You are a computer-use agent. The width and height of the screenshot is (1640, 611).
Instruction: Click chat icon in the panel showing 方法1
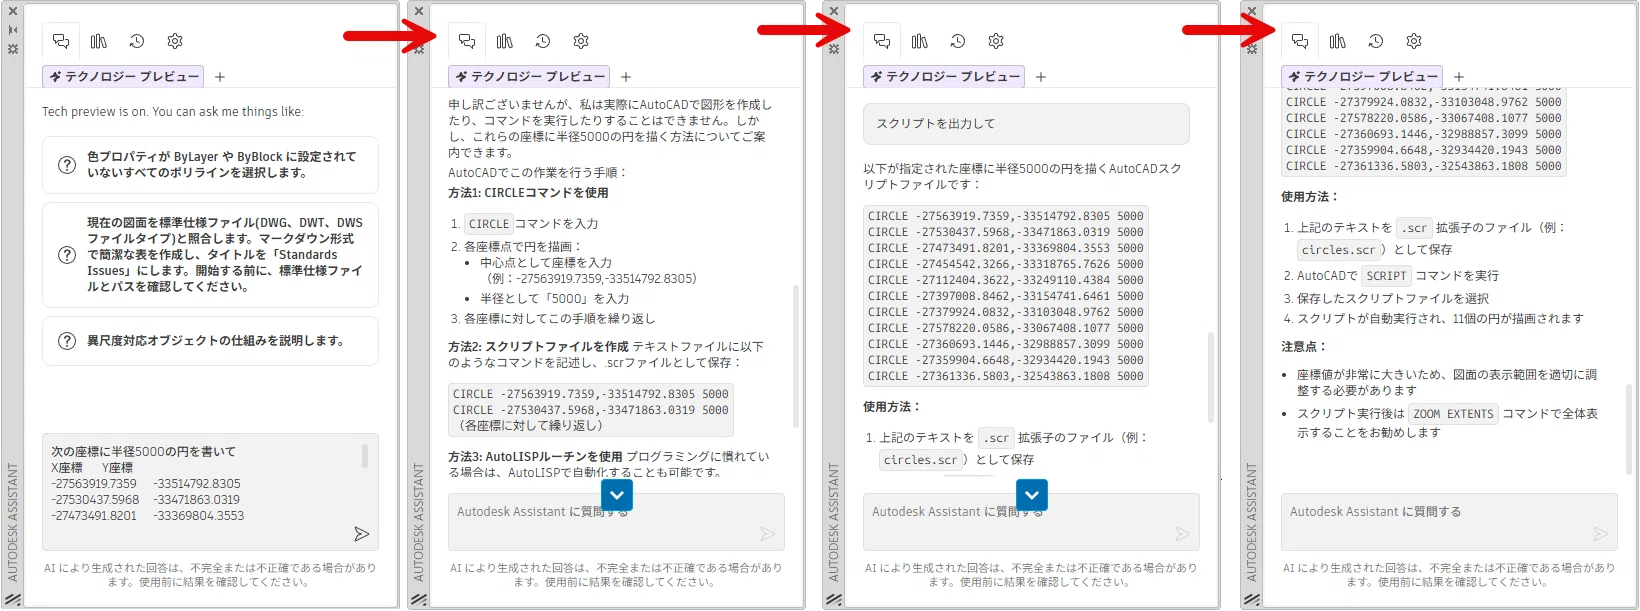(x=467, y=41)
